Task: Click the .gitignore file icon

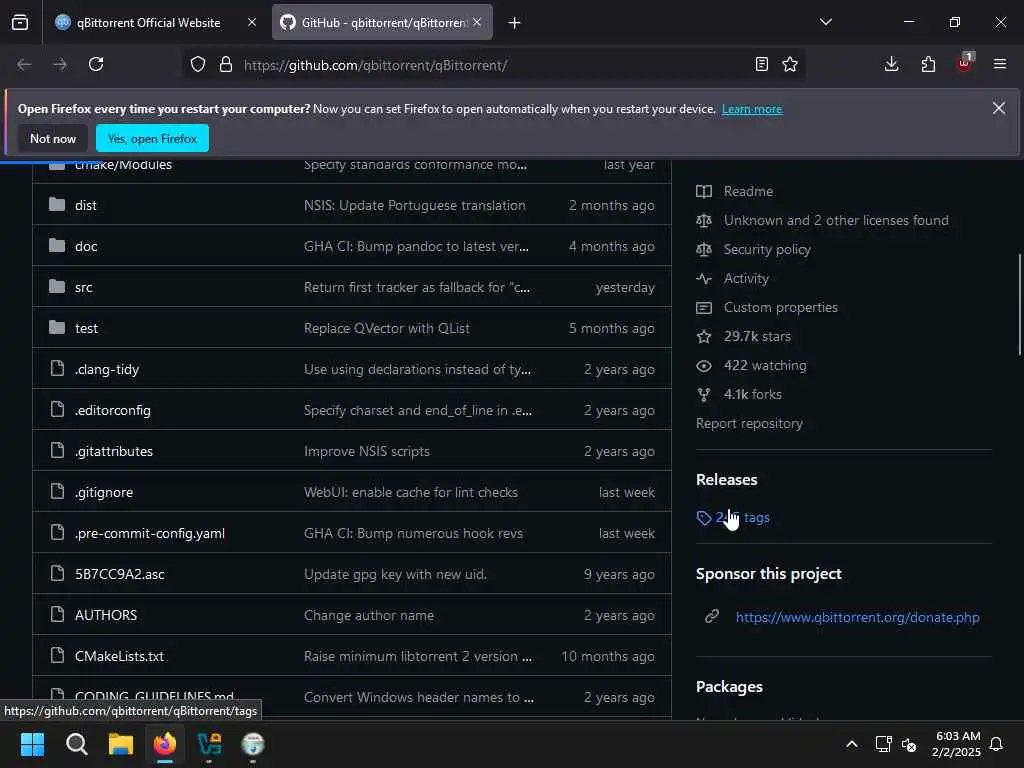Action: 57,491
